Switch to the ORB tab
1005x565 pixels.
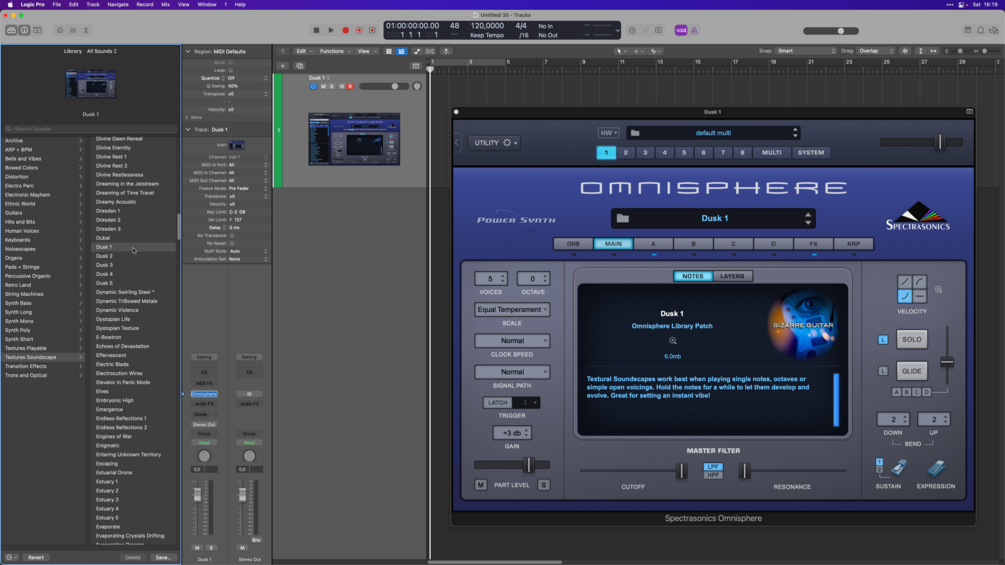pos(573,244)
